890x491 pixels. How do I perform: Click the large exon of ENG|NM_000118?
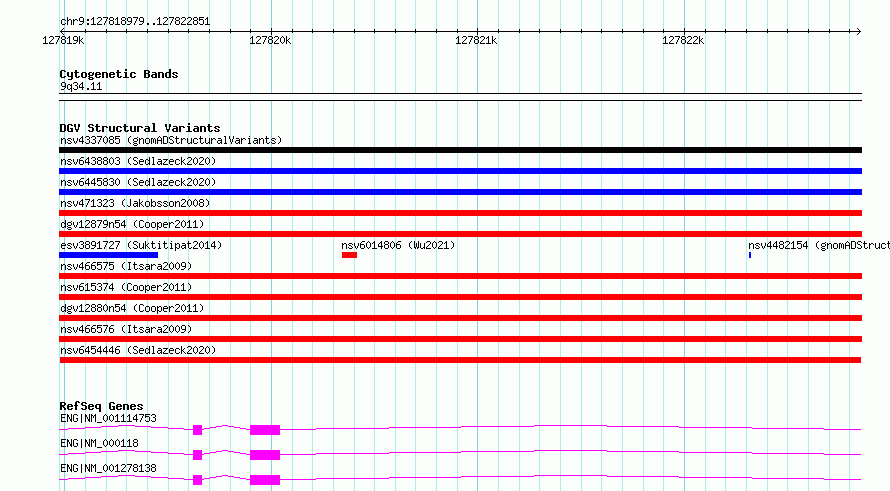[265, 455]
